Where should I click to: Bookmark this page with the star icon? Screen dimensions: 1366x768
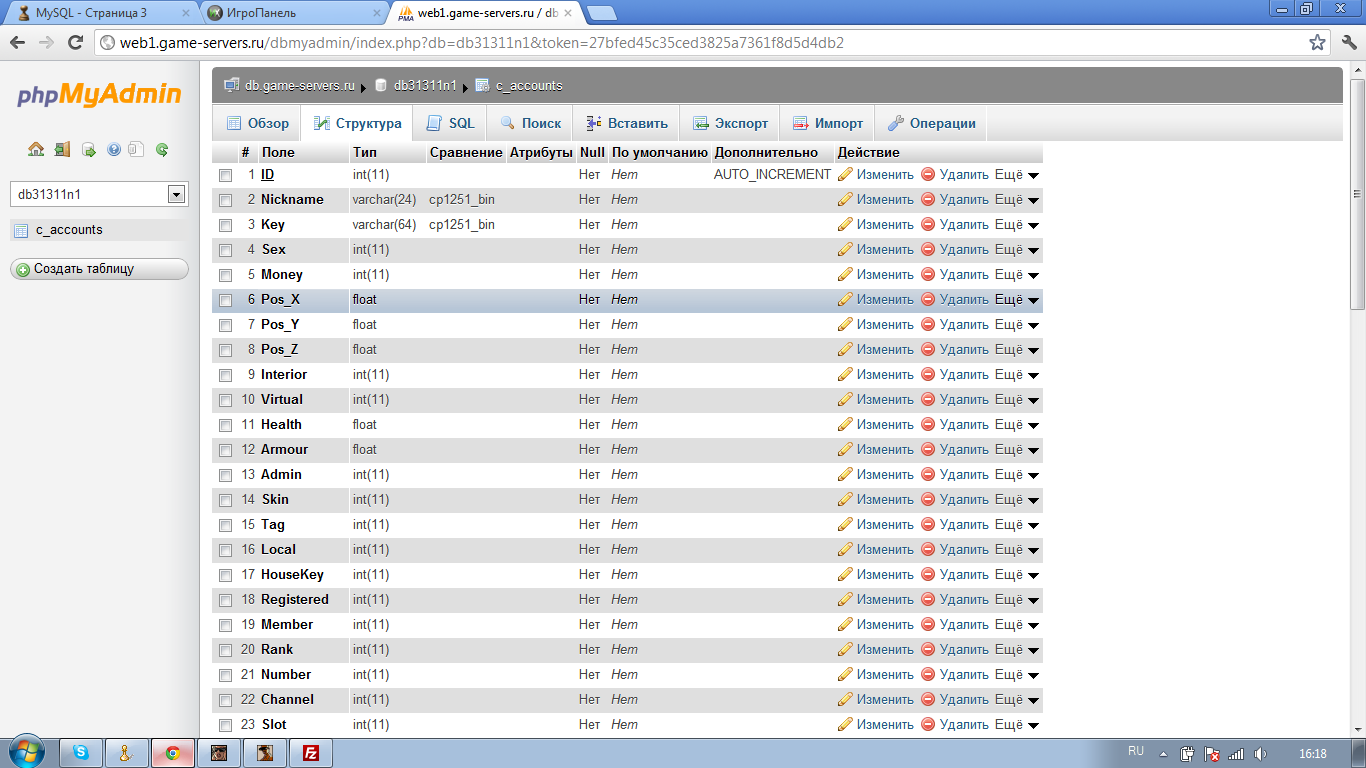coord(1318,43)
